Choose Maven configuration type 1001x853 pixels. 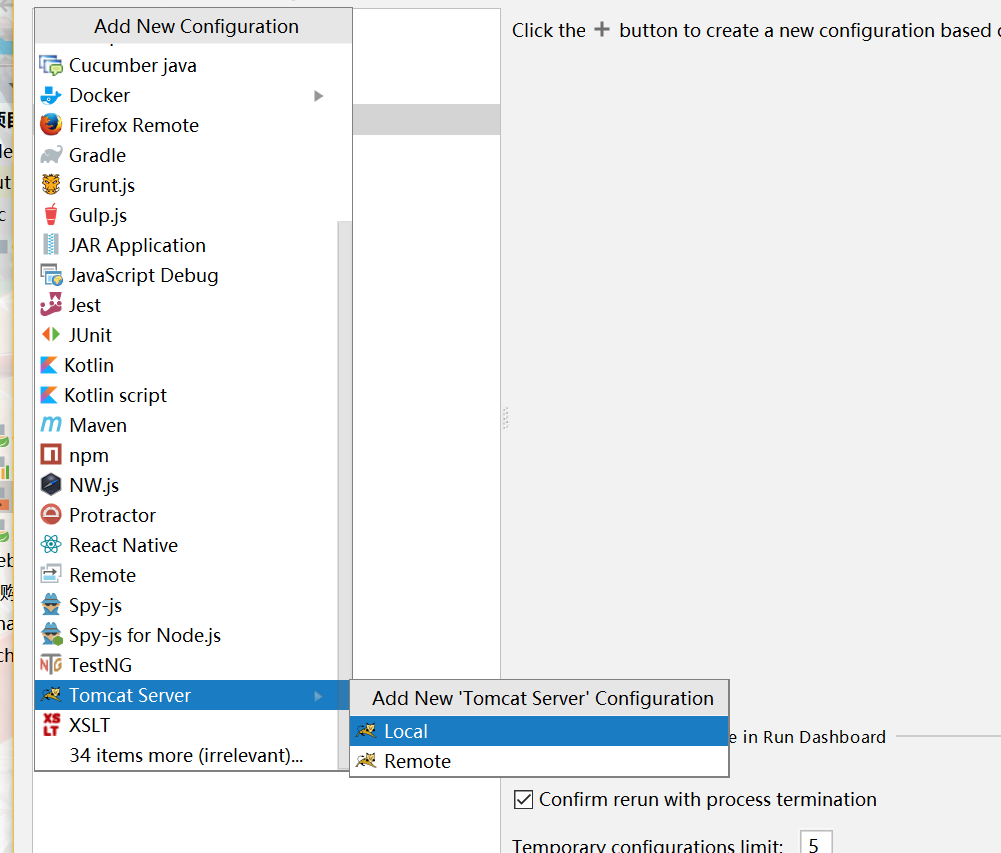(186, 425)
